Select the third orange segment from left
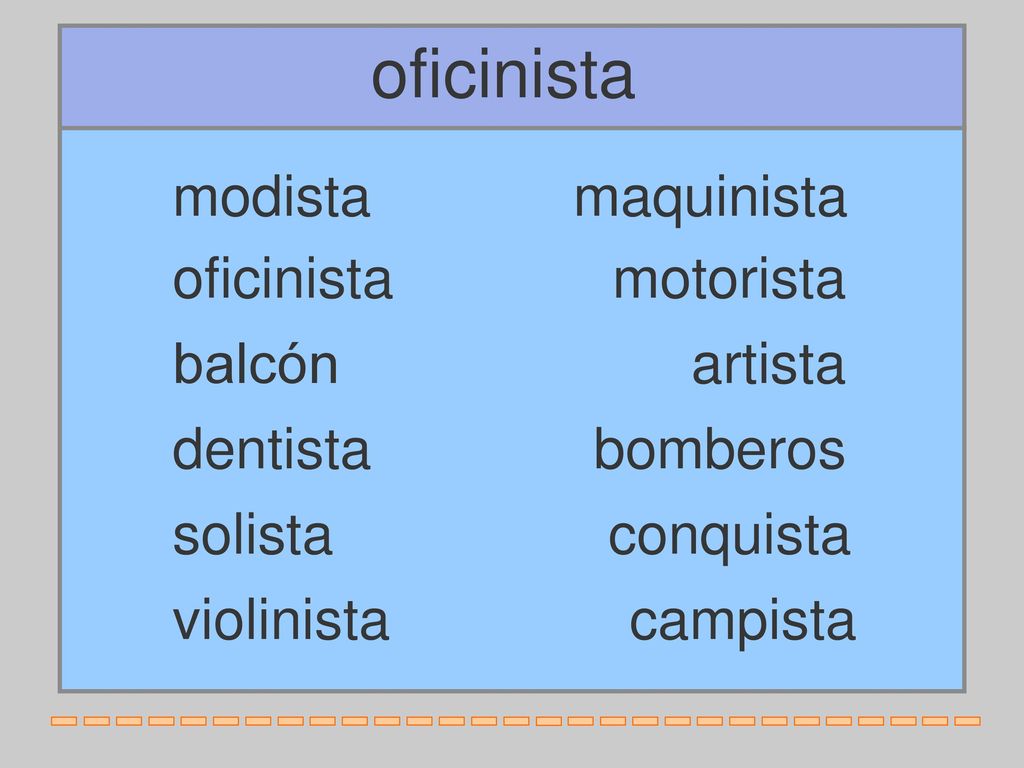This screenshot has width=1024, height=768. pyautogui.click(x=129, y=721)
